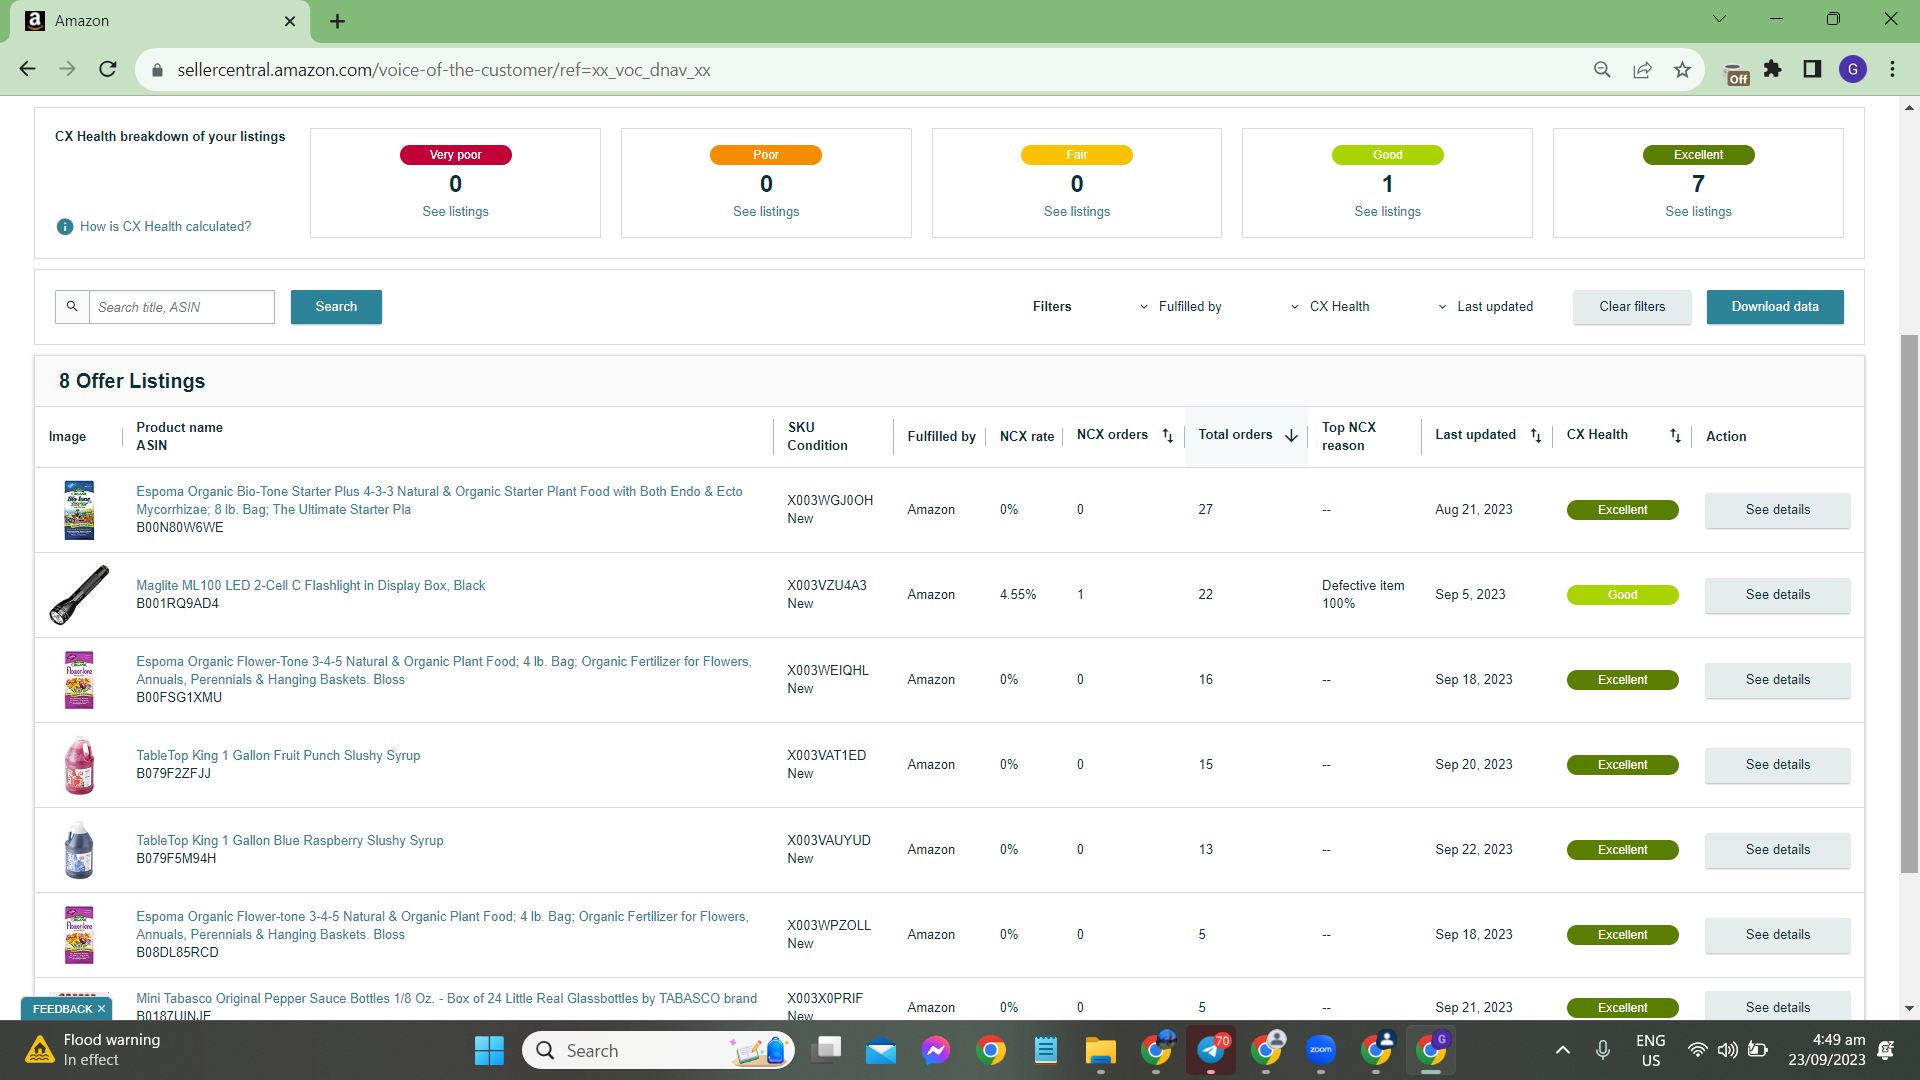Download data button click
Screen dimensions: 1920x1080
1775,307
